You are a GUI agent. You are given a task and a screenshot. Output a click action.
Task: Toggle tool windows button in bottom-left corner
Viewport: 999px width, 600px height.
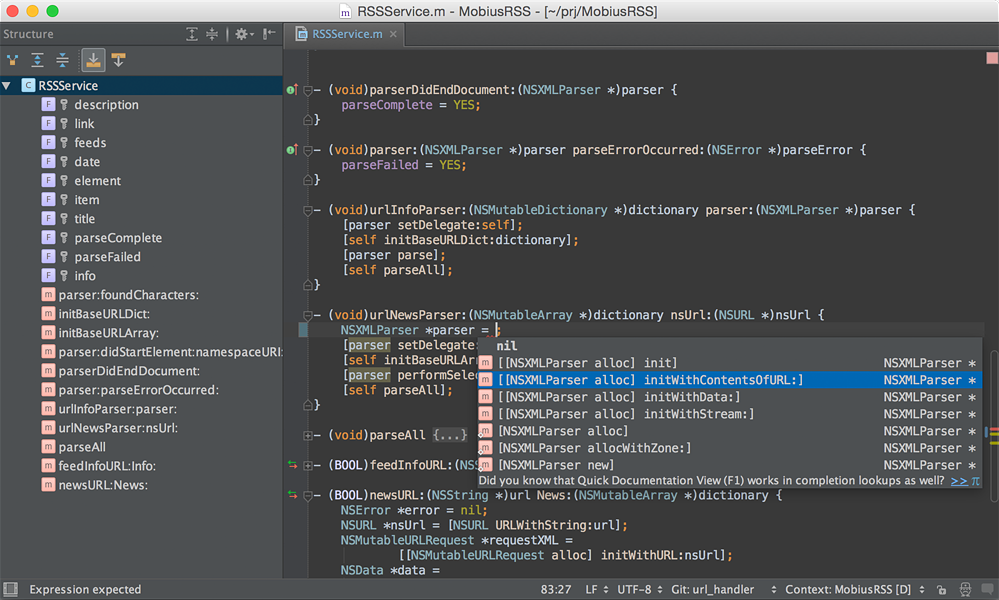(x=10, y=590)
